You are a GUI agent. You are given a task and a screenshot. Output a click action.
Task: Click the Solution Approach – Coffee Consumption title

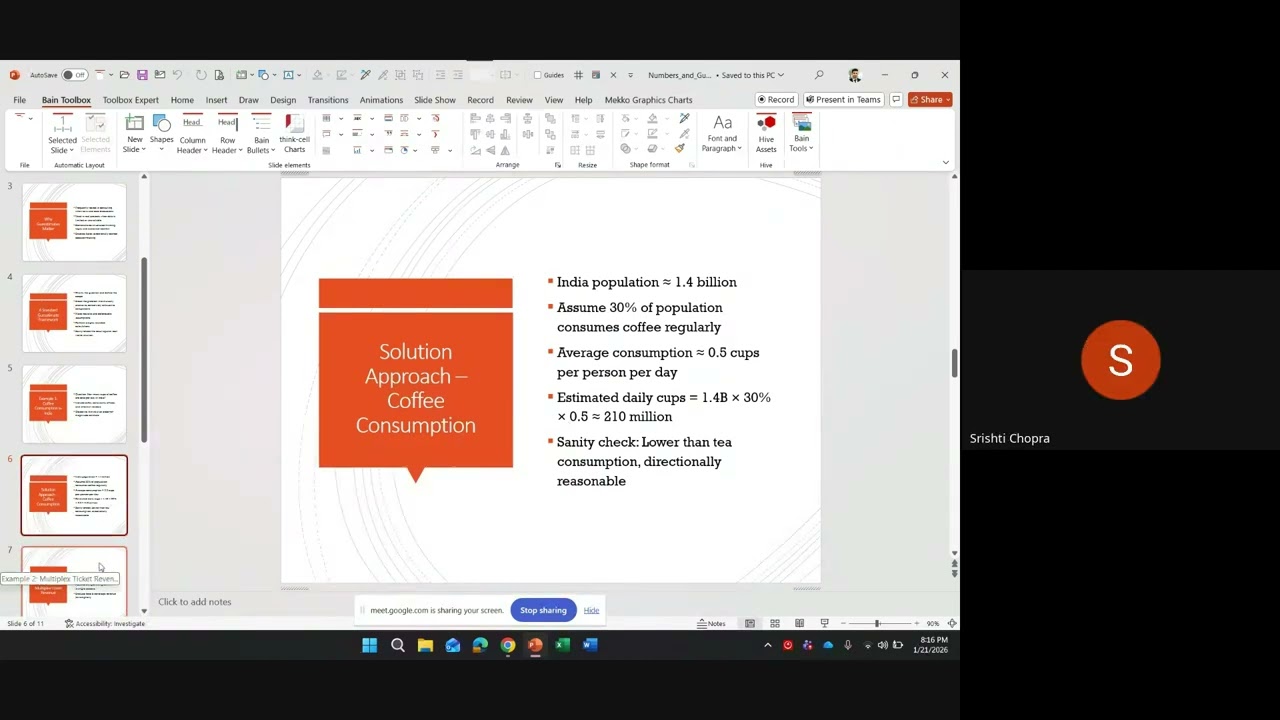click(x=416, y=388)
